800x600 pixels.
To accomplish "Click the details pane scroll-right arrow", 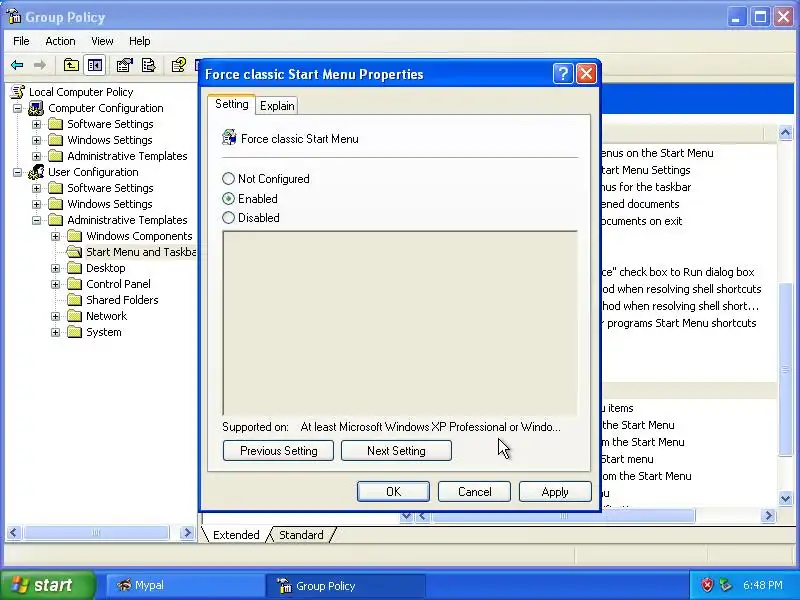I will [768, 516].
